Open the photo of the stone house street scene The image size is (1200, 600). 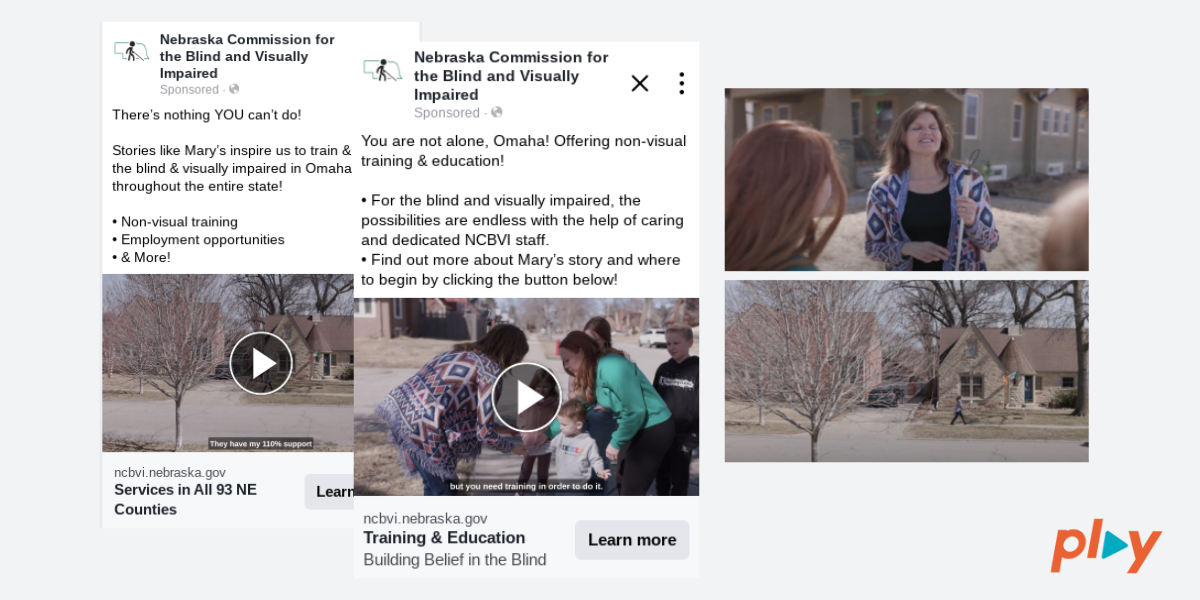pos(906,371)
